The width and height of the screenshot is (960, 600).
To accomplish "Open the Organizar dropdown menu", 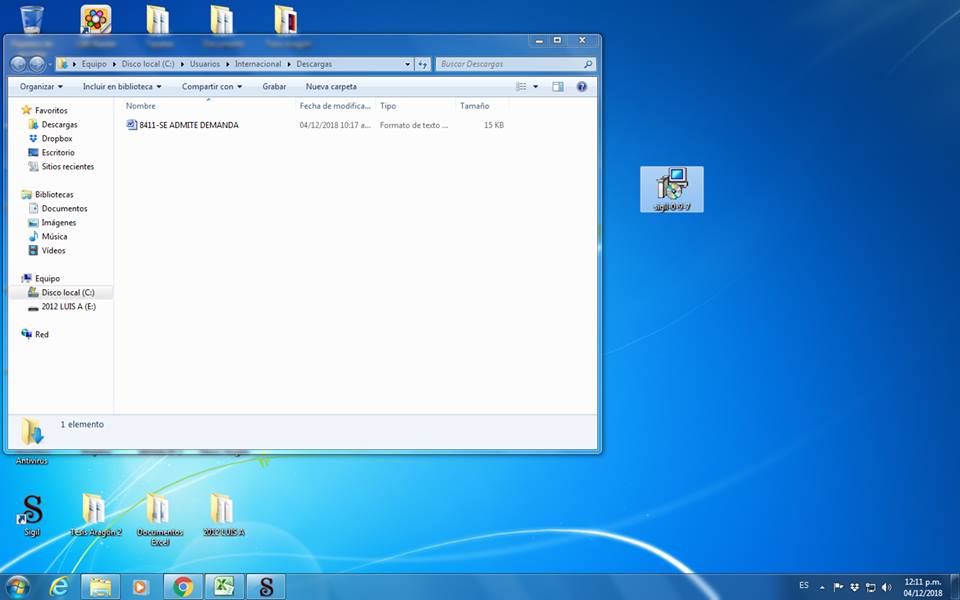I will click(x=41, y=87).
